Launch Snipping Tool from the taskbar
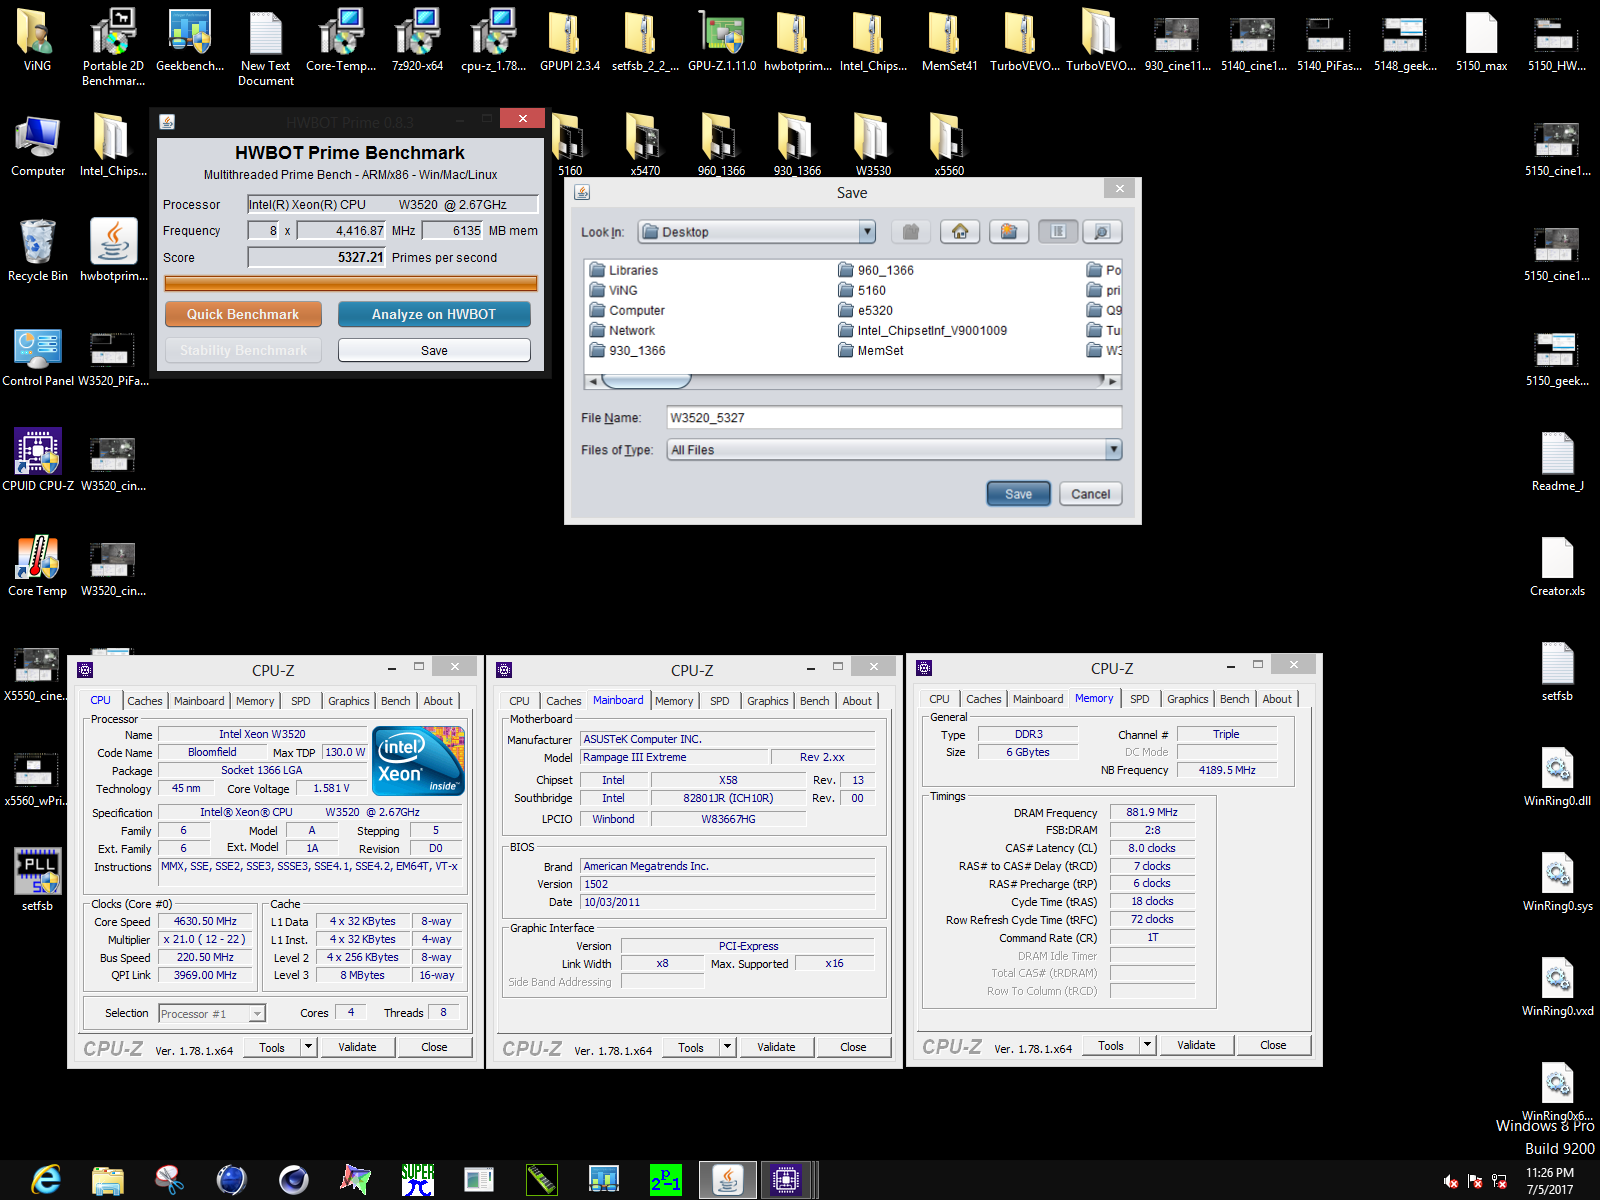The height and width of the screenshot is (1200, 1600). 170,1180
